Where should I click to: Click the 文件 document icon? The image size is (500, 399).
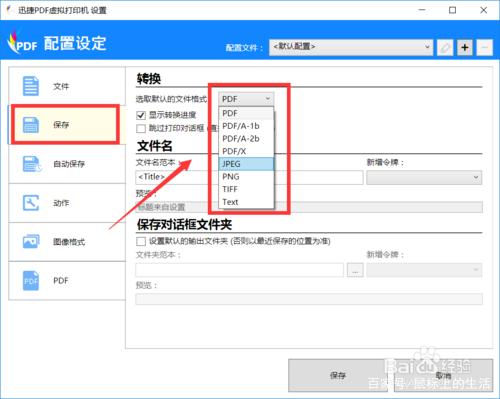(31, 86)
